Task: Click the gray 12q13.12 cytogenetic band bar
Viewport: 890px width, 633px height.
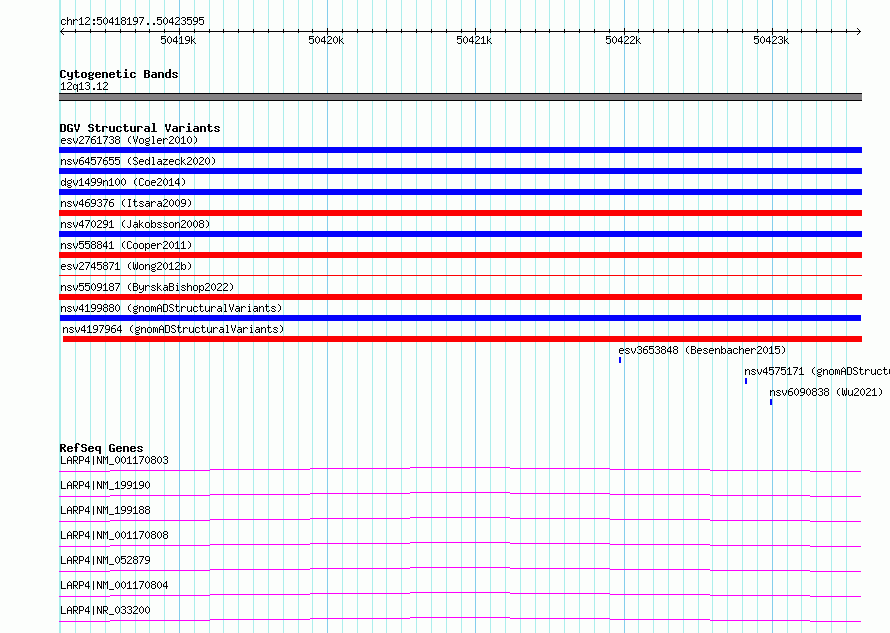Action: click(x=460, y=97)
